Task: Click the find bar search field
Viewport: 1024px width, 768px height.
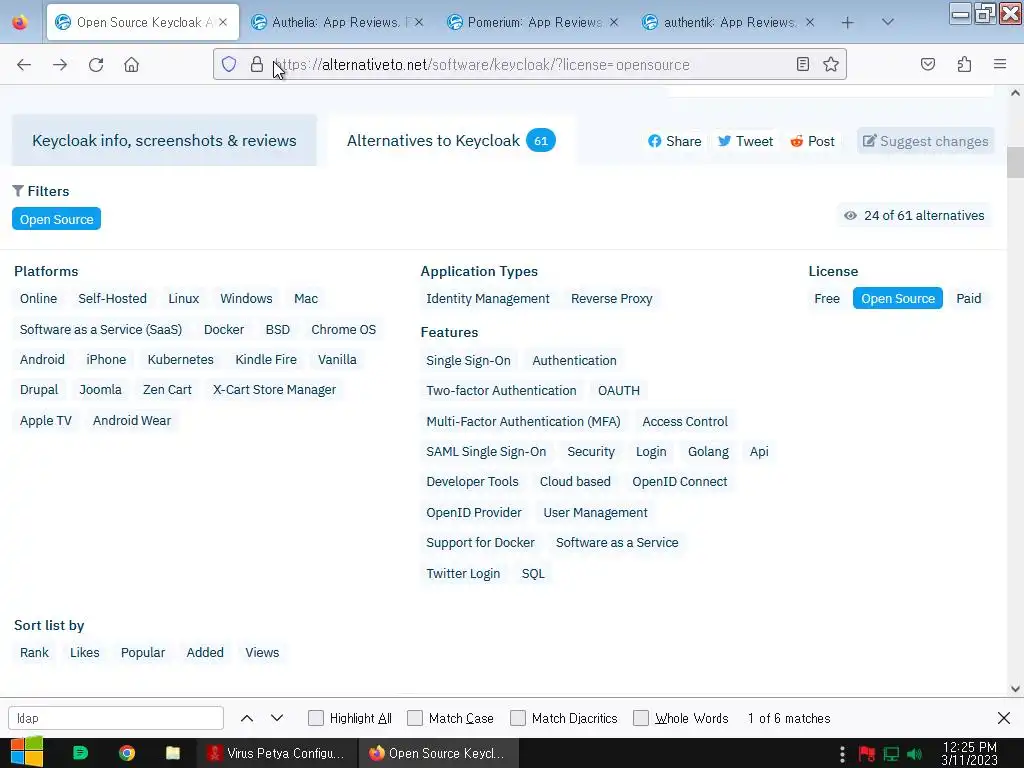Action: [x=116, y=718]
